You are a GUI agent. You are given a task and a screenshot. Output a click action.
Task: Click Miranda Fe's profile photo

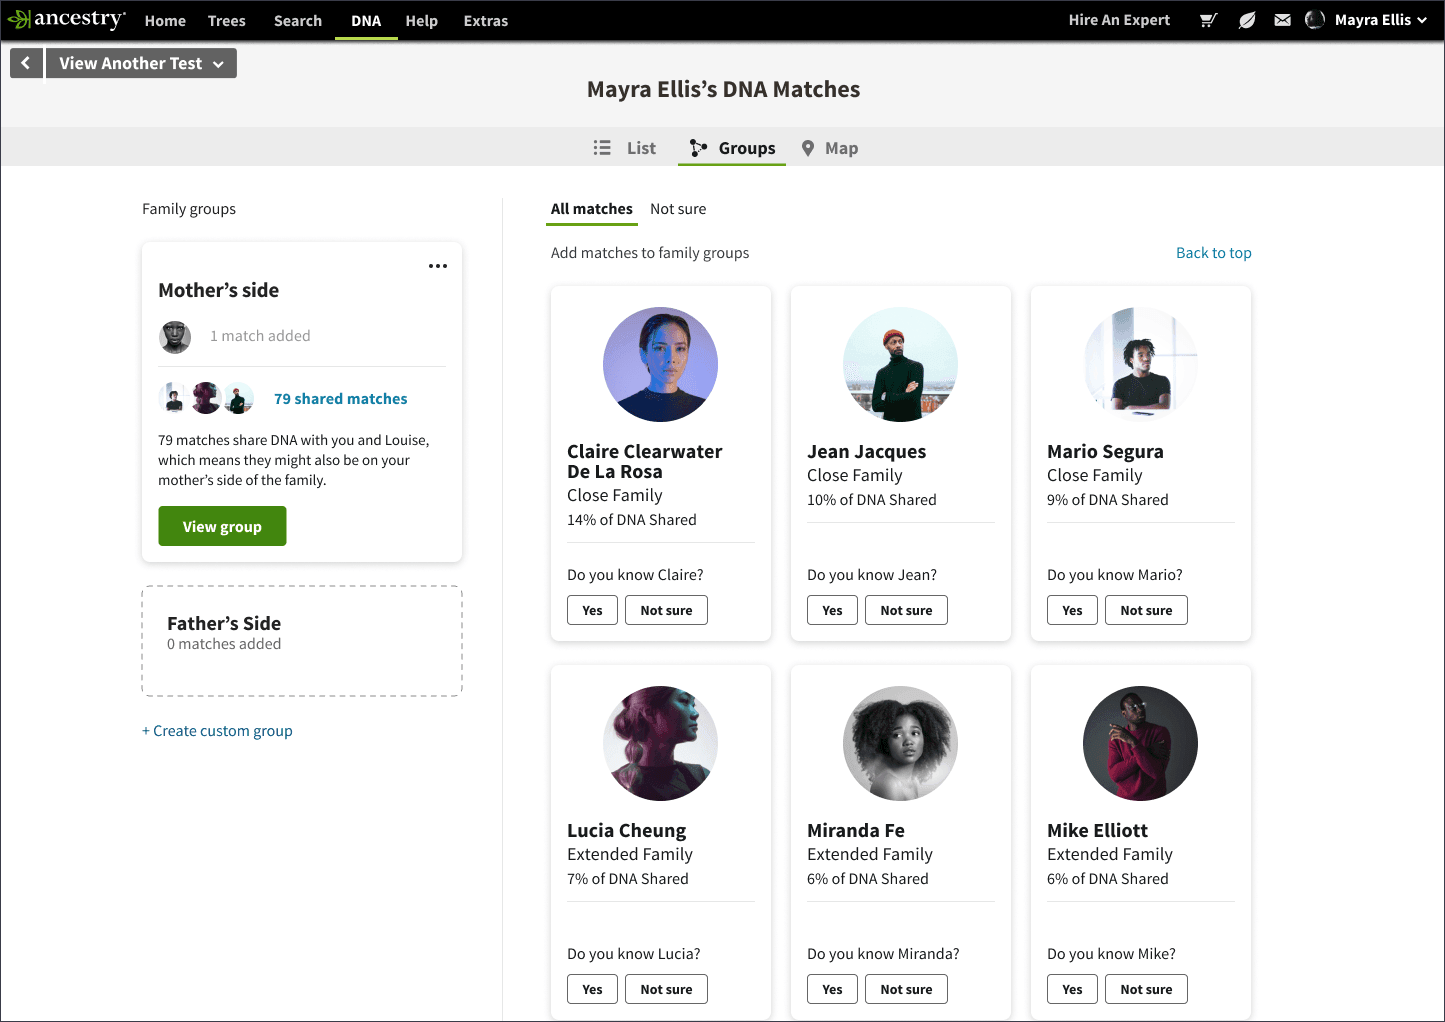pos(900,743)
